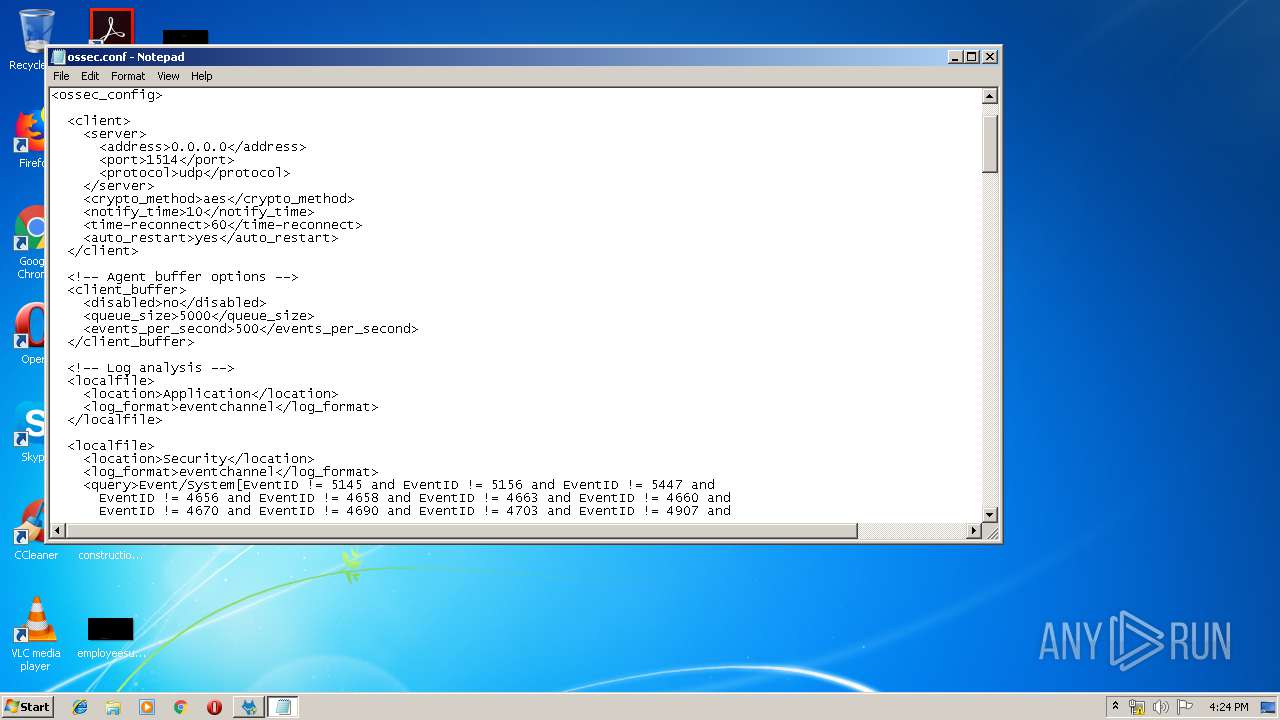Open the volume tray icon
Viewport: 1280px width, 720px height.
click(1161, 707)
